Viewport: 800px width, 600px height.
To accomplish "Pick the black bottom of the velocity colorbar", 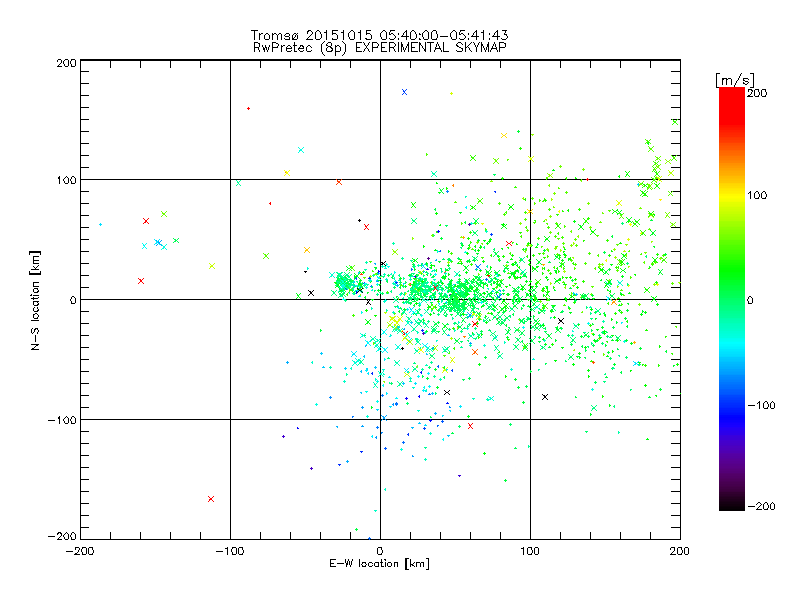I will [732, 503].
